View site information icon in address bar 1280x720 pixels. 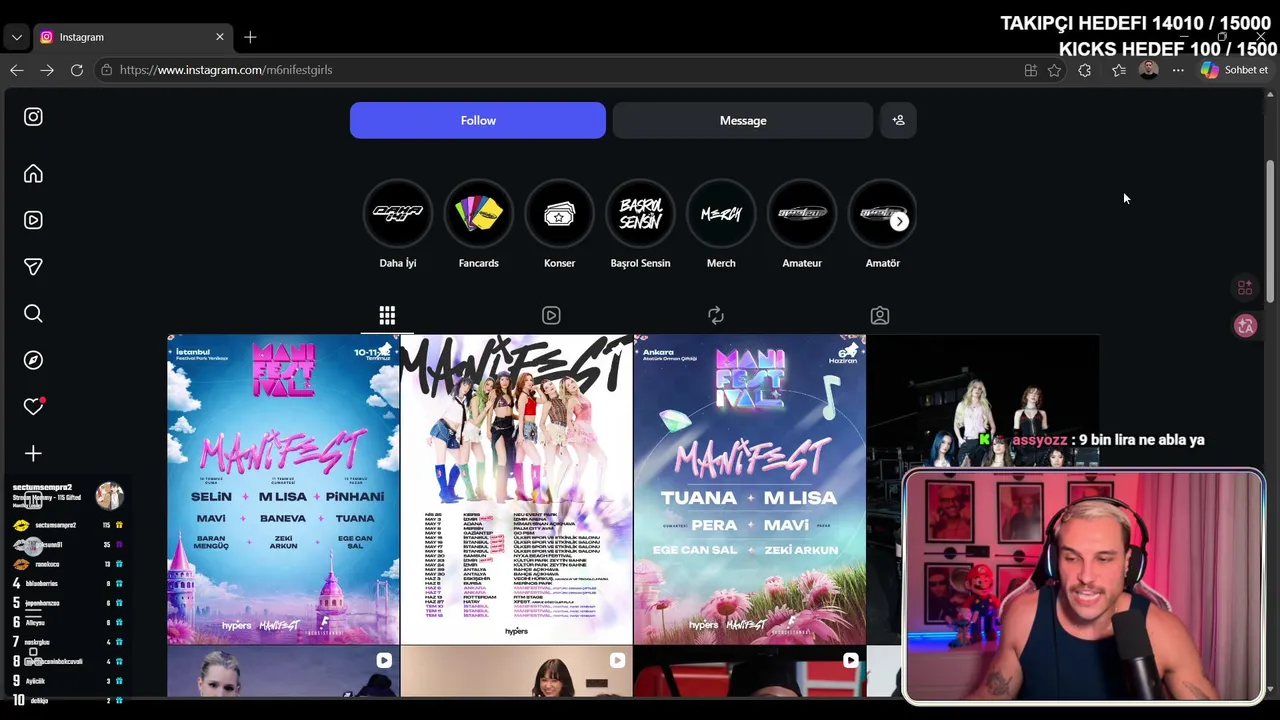coord(107,70)
